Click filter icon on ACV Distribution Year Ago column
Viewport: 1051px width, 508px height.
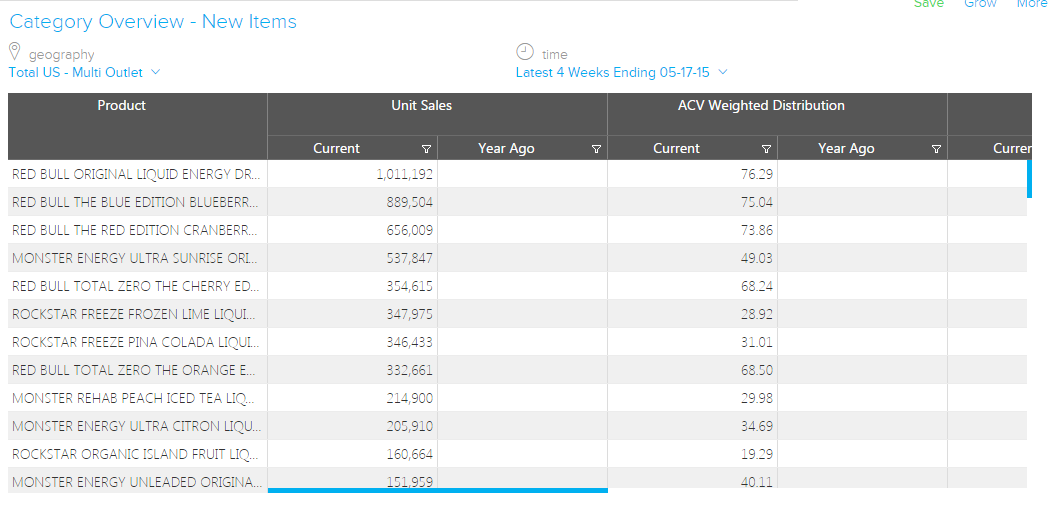point(937,149)
